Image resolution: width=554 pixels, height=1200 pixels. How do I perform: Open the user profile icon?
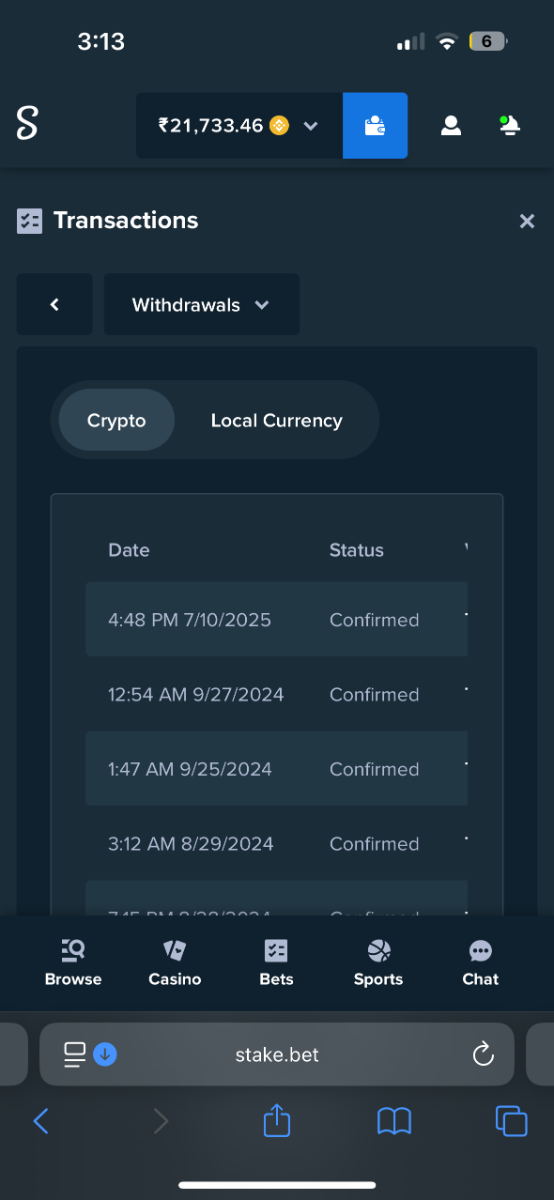pos(451,126)
